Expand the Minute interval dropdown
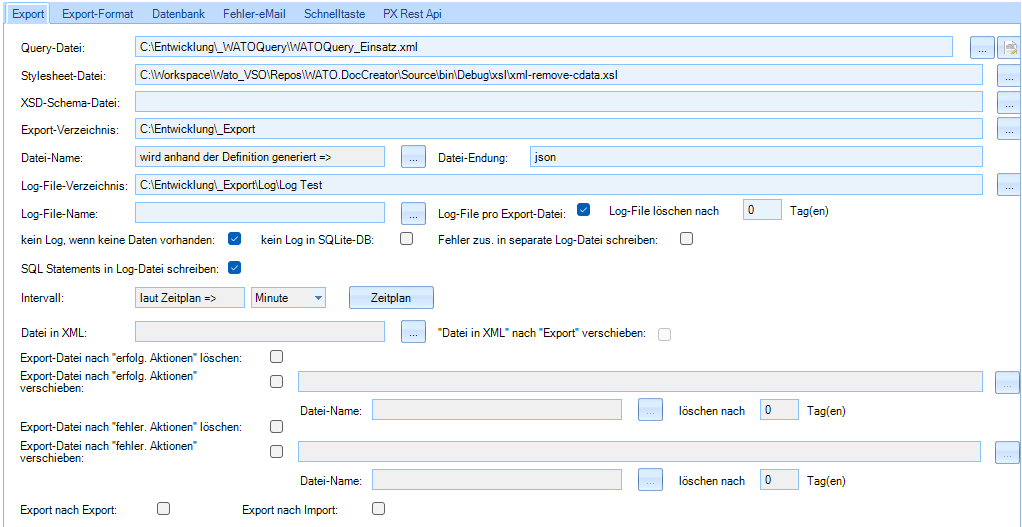This screenshot has height=527, width=1022. [x=318, y=298]
